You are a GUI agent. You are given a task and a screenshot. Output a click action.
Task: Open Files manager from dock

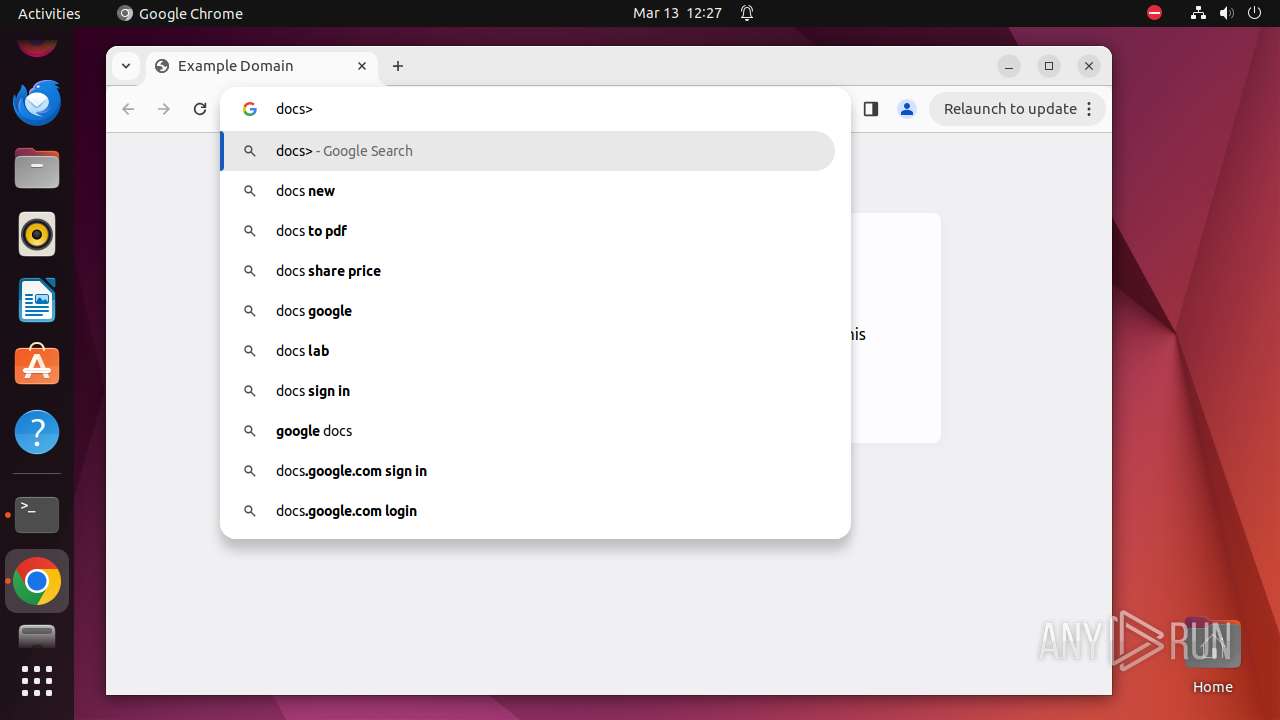37,168
